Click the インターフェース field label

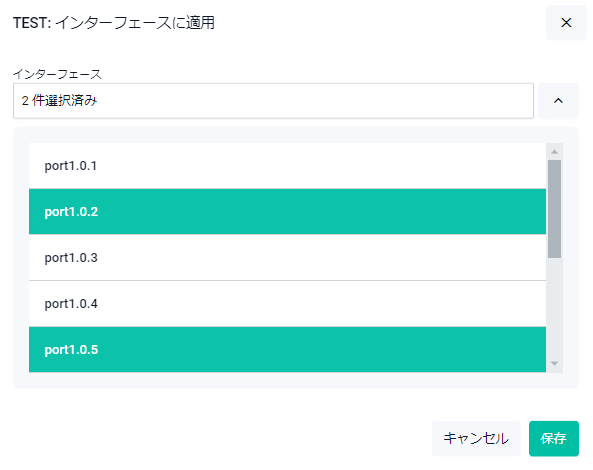(x=57, y=74)
